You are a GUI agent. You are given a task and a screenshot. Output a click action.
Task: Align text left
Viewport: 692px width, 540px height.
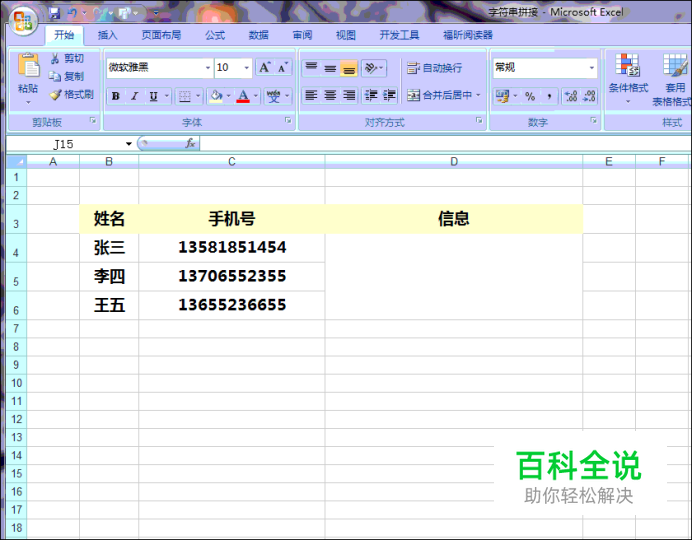311,95
